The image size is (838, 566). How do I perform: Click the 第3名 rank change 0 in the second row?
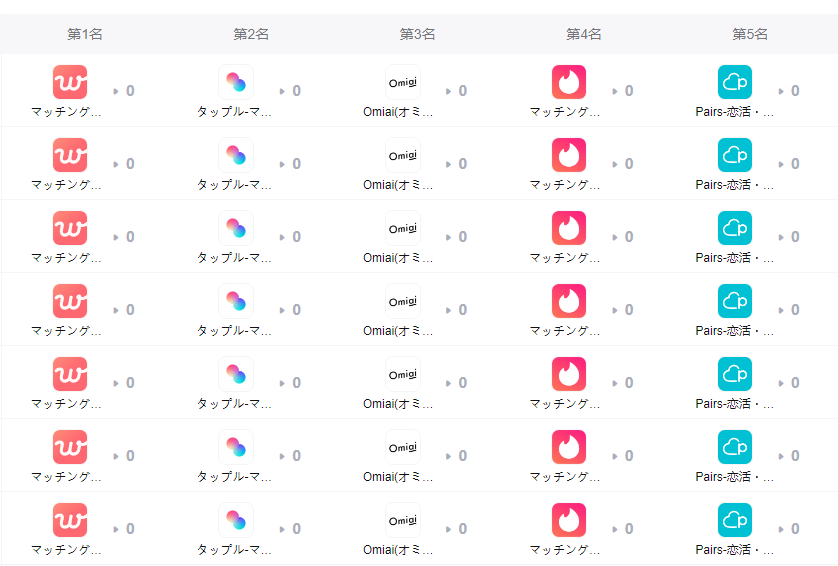[456, 164]
